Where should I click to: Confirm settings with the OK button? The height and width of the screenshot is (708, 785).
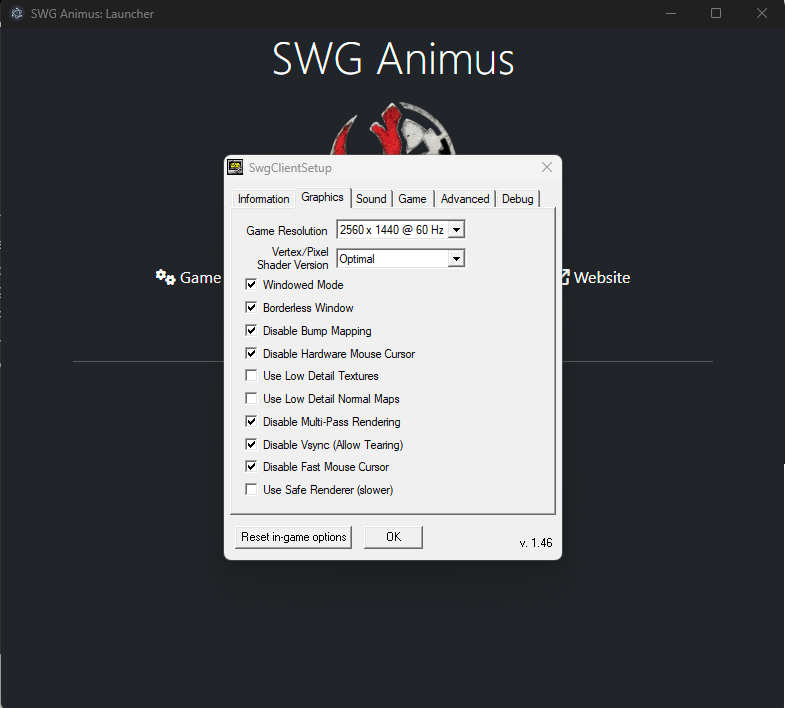click(x=393, y=537)
